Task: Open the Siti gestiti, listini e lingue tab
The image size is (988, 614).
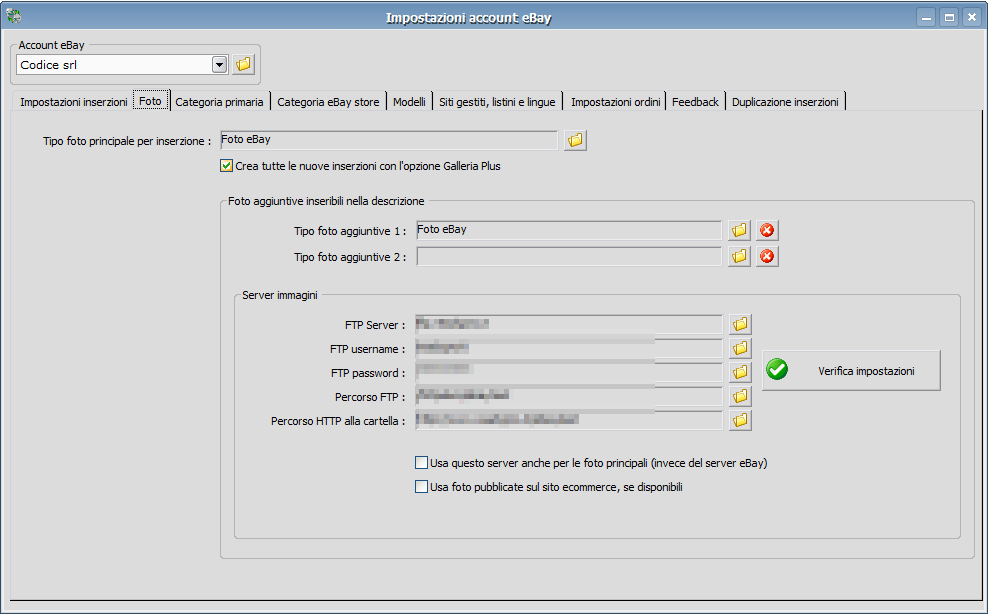Action: (x=497, y=101)
